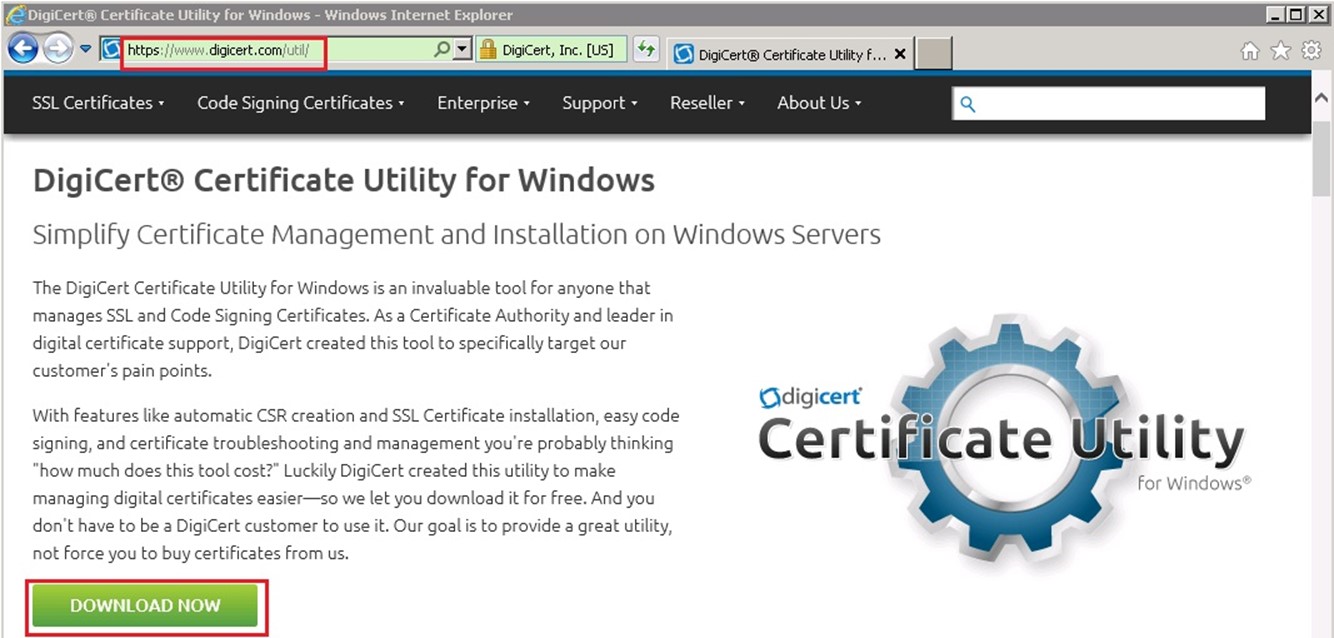This screenshot has height=638, width=1334.
Task: Click the Home icon
Action: pos(1250,51)
